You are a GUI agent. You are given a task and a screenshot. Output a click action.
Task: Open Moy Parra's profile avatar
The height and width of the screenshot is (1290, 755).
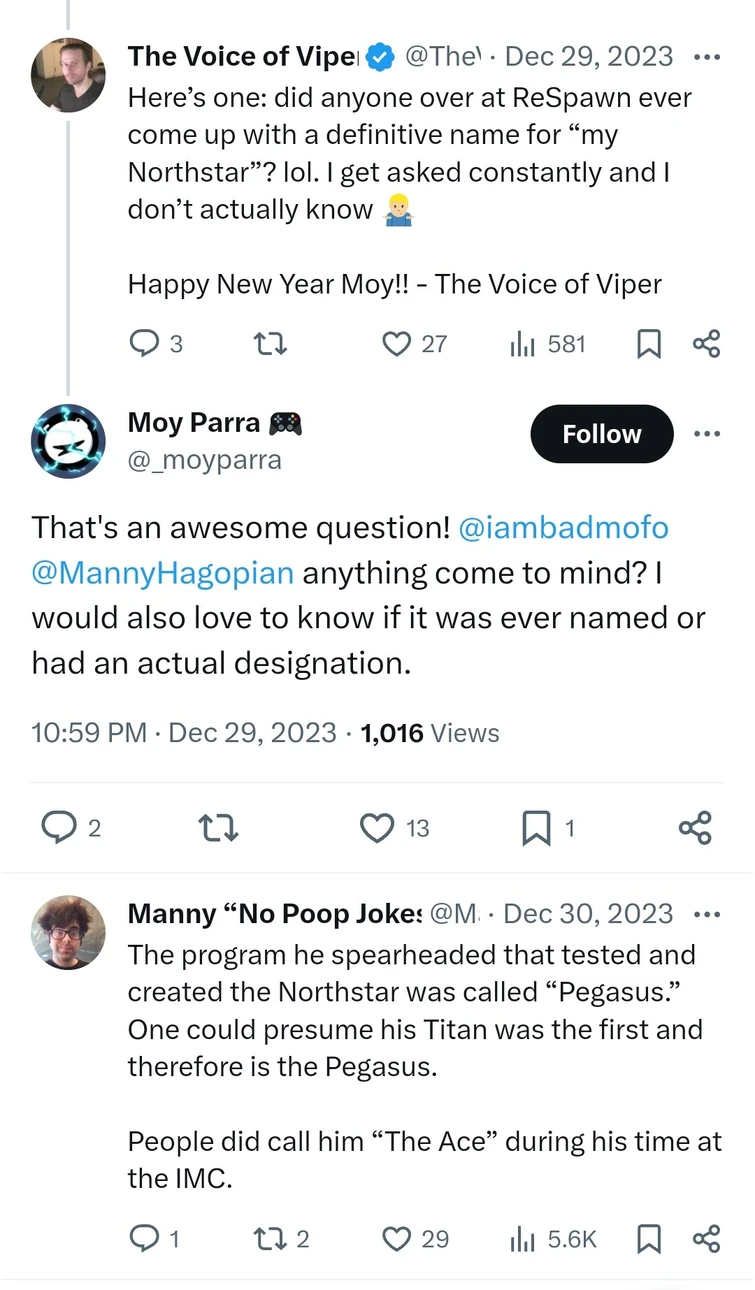coord(68,441)
